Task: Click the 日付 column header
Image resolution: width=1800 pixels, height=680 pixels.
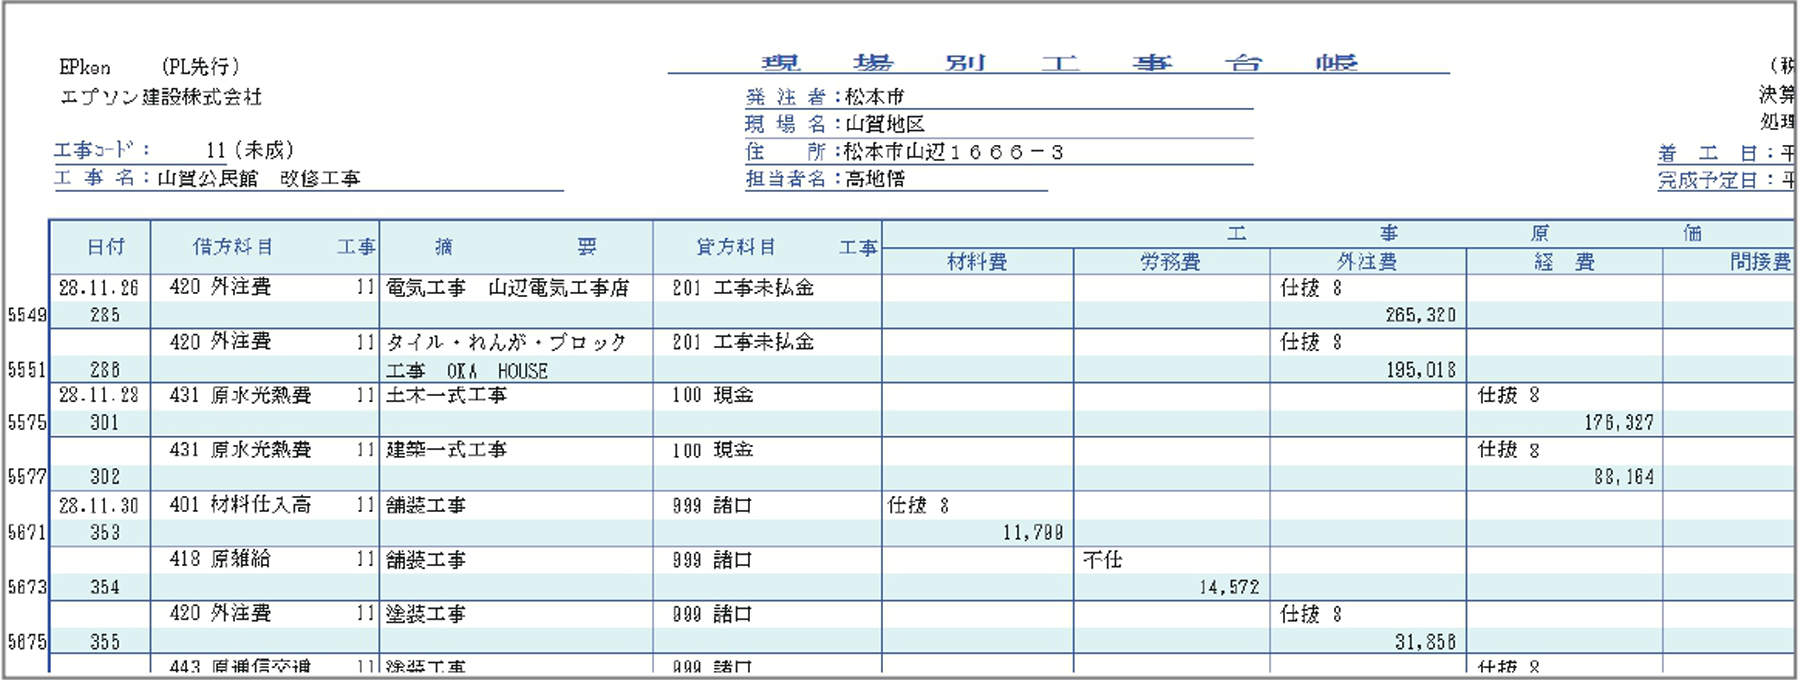Action: tap(105, 247)
